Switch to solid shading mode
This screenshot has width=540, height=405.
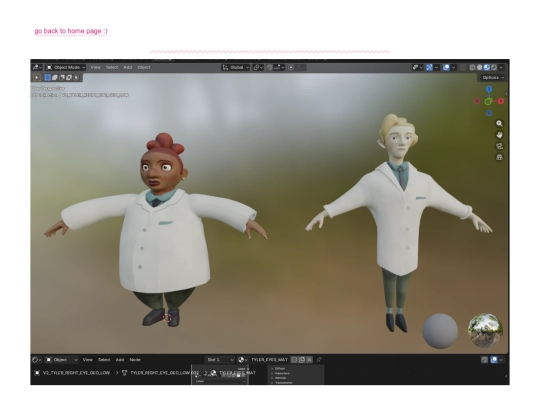click(479, 68)
